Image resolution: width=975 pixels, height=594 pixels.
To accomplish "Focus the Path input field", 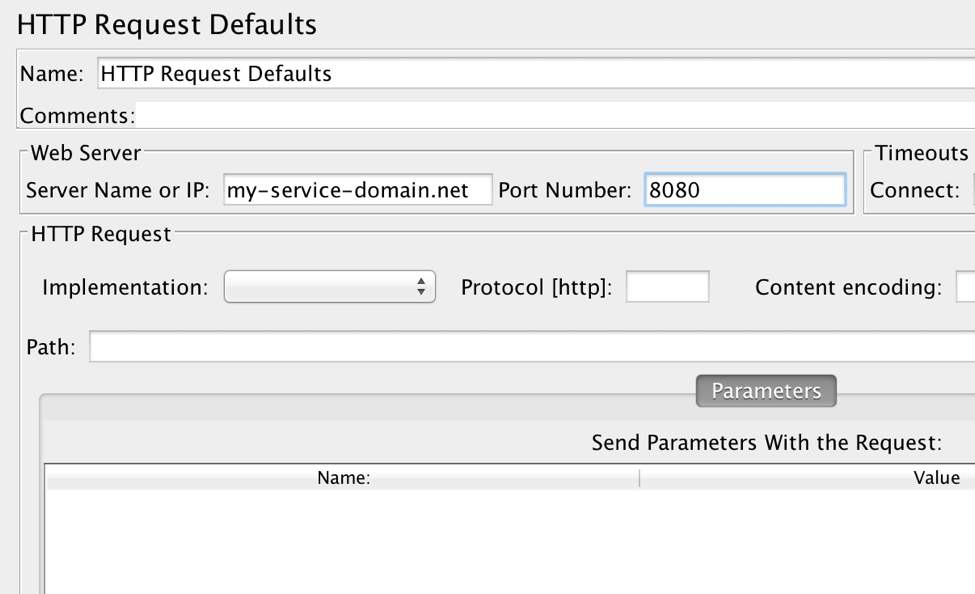I will pyautogui.click(x=531, y=347).
